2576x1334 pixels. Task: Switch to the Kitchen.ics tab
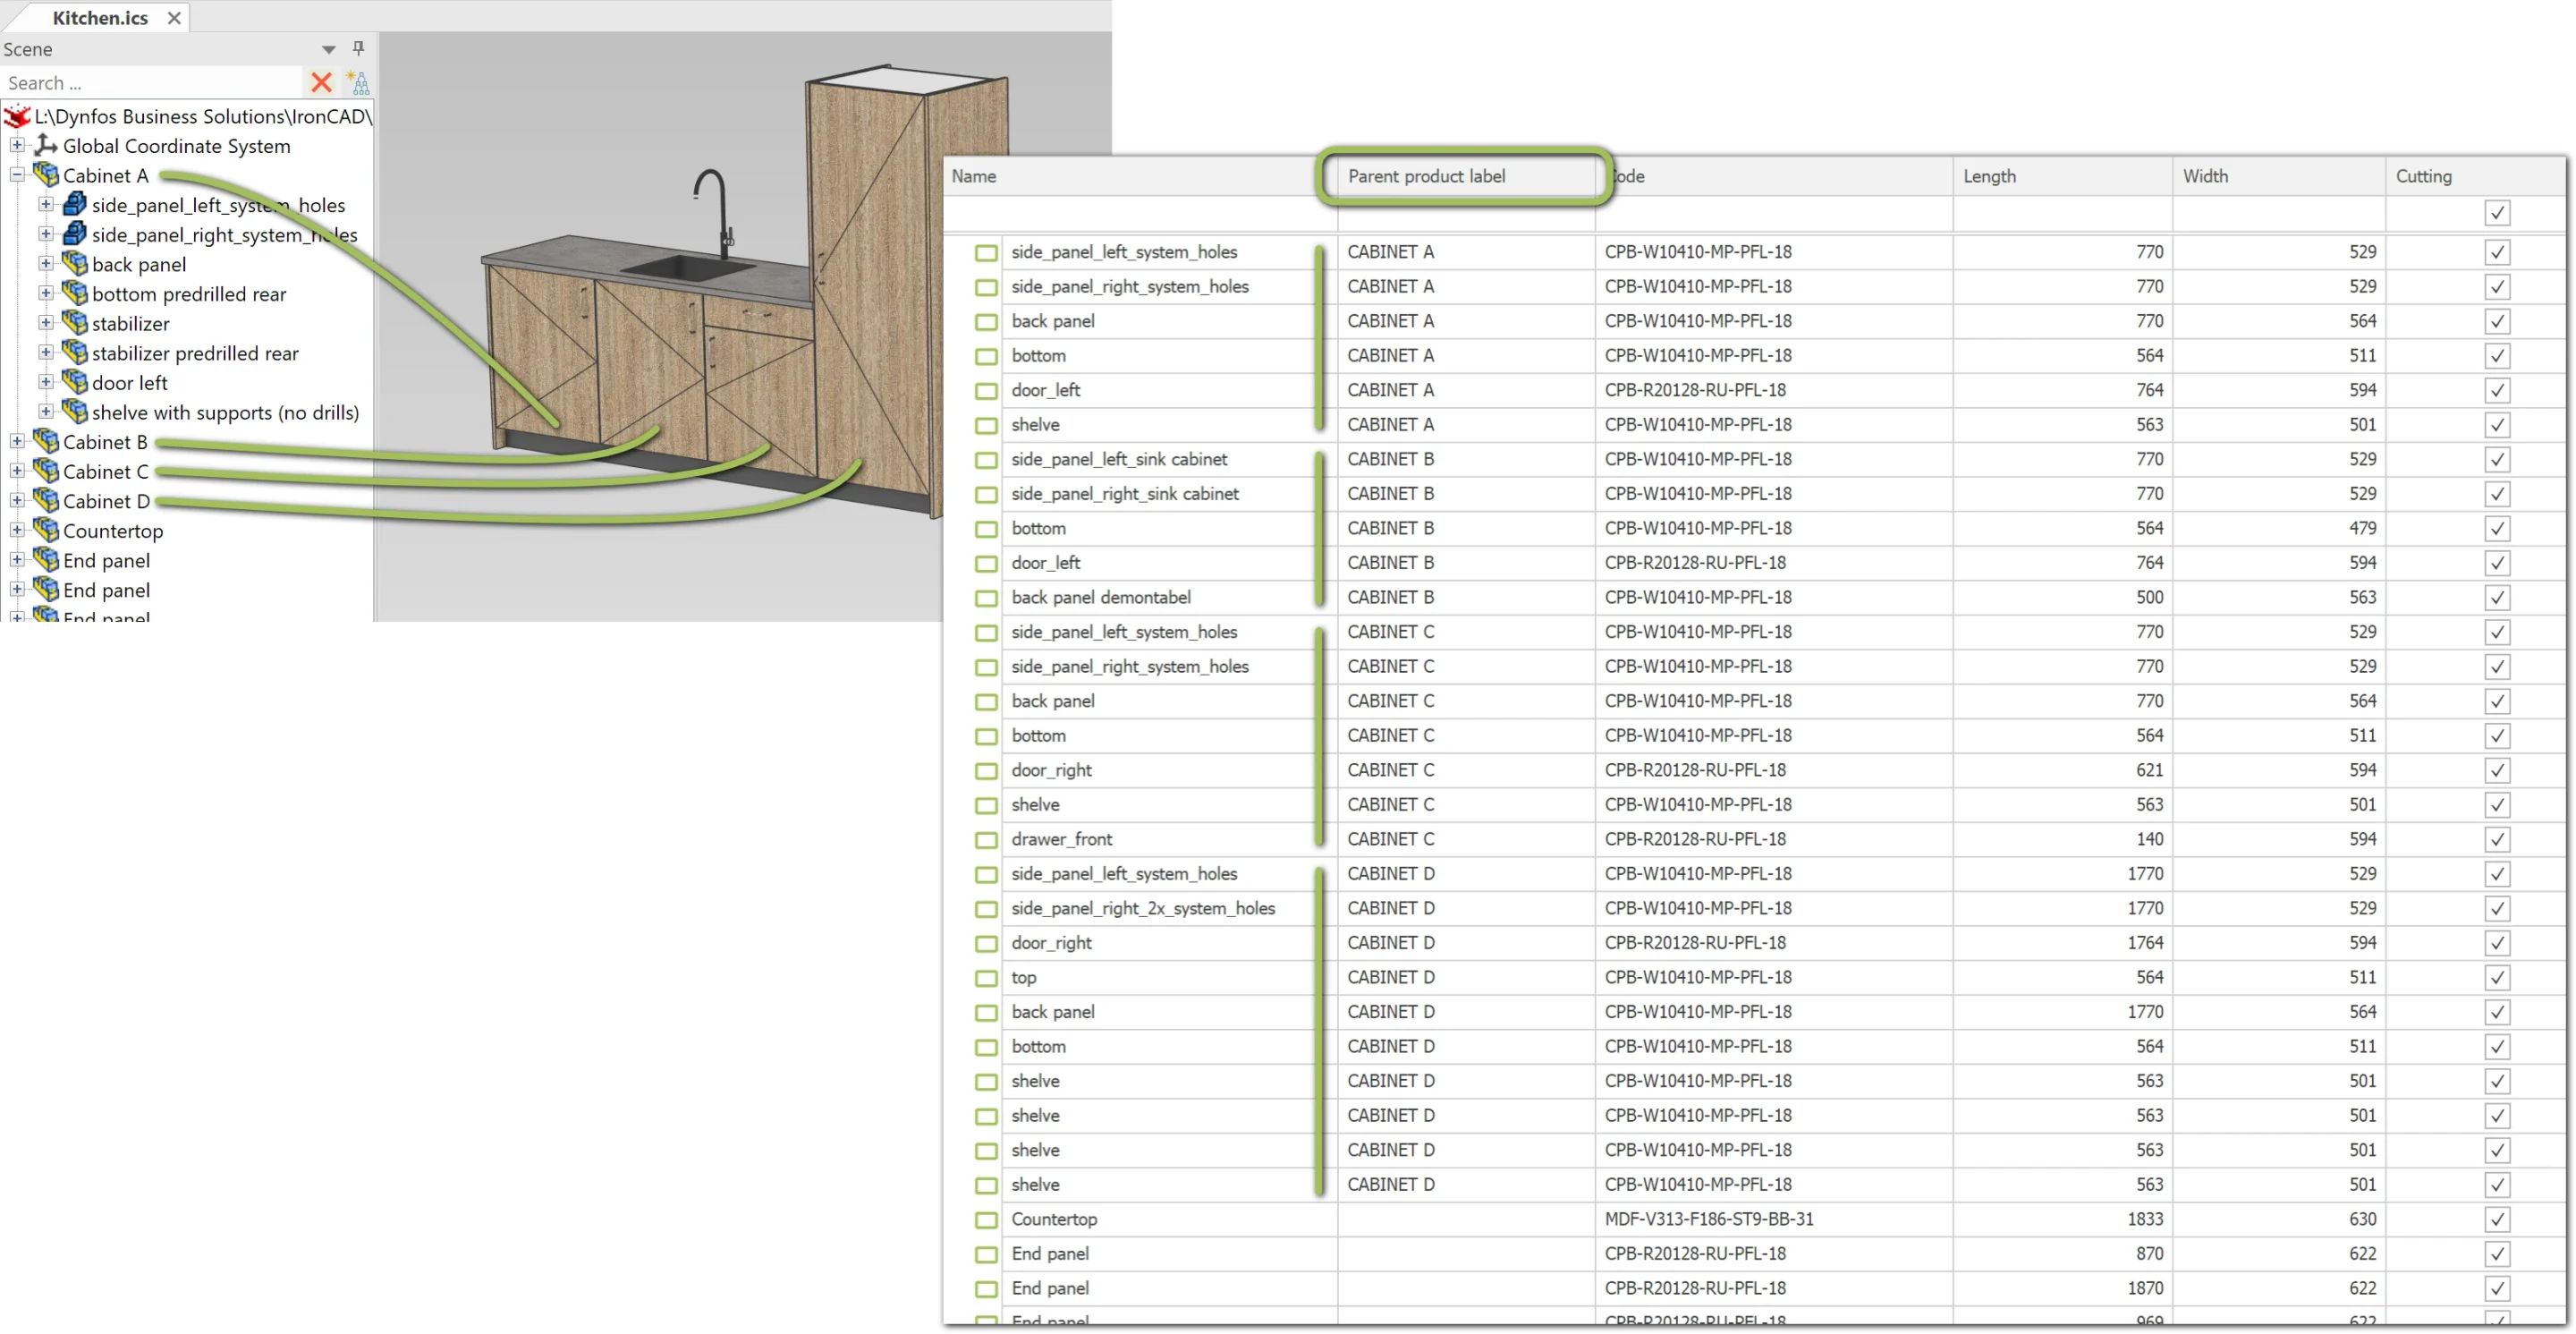(100, 18)
